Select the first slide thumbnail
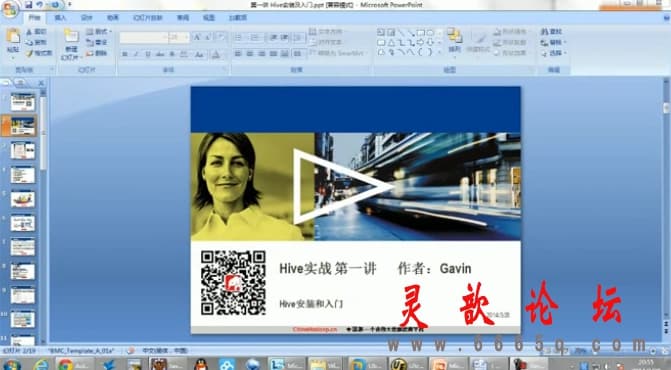 point(23,102)
